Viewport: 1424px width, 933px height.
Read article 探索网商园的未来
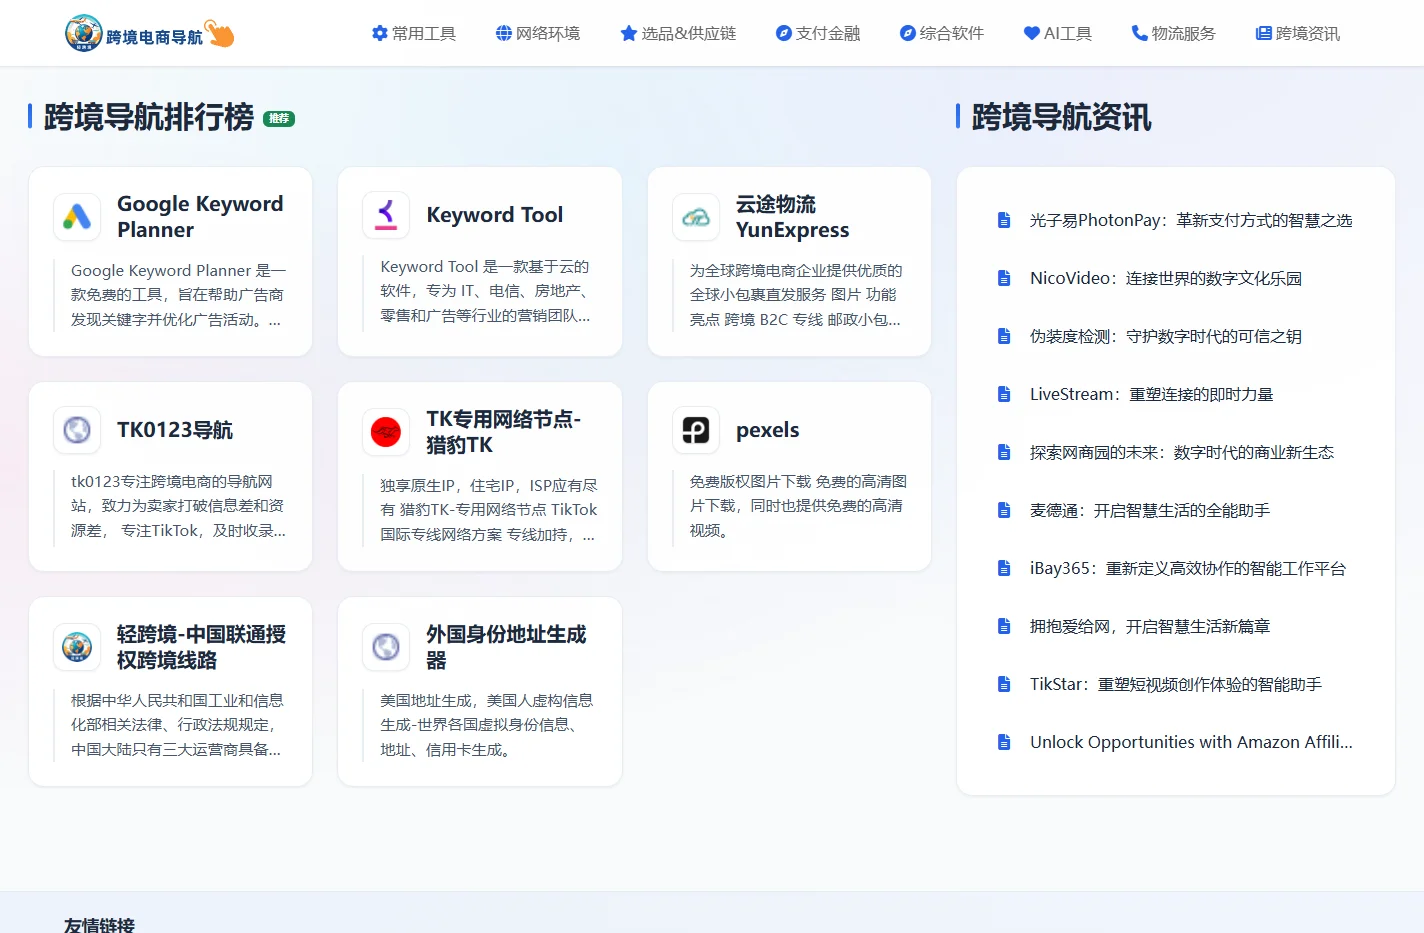point(1182,452)
